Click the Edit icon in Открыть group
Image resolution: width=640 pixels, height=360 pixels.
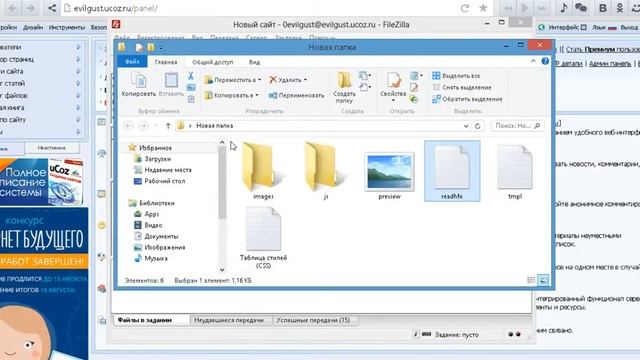coord(414,87)
